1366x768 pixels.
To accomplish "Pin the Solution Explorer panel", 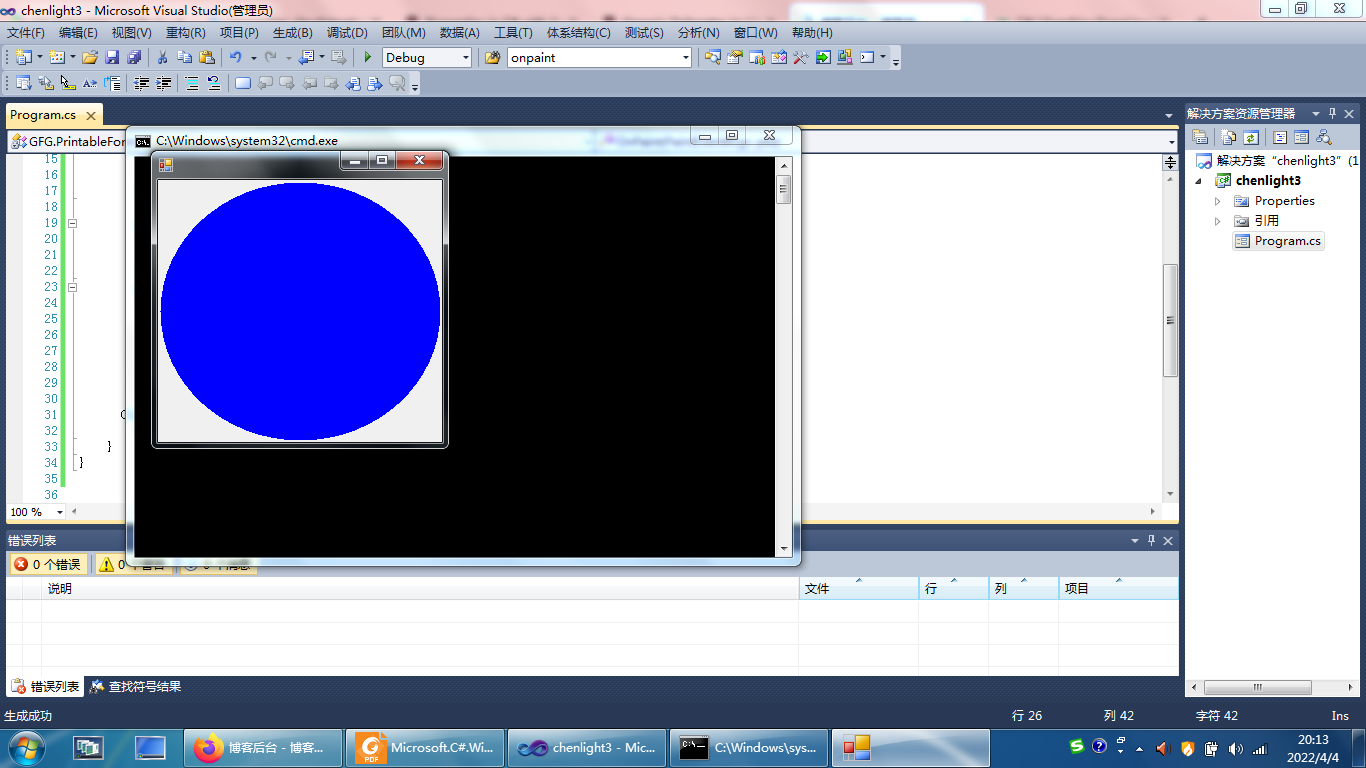I will point(1332,114).
